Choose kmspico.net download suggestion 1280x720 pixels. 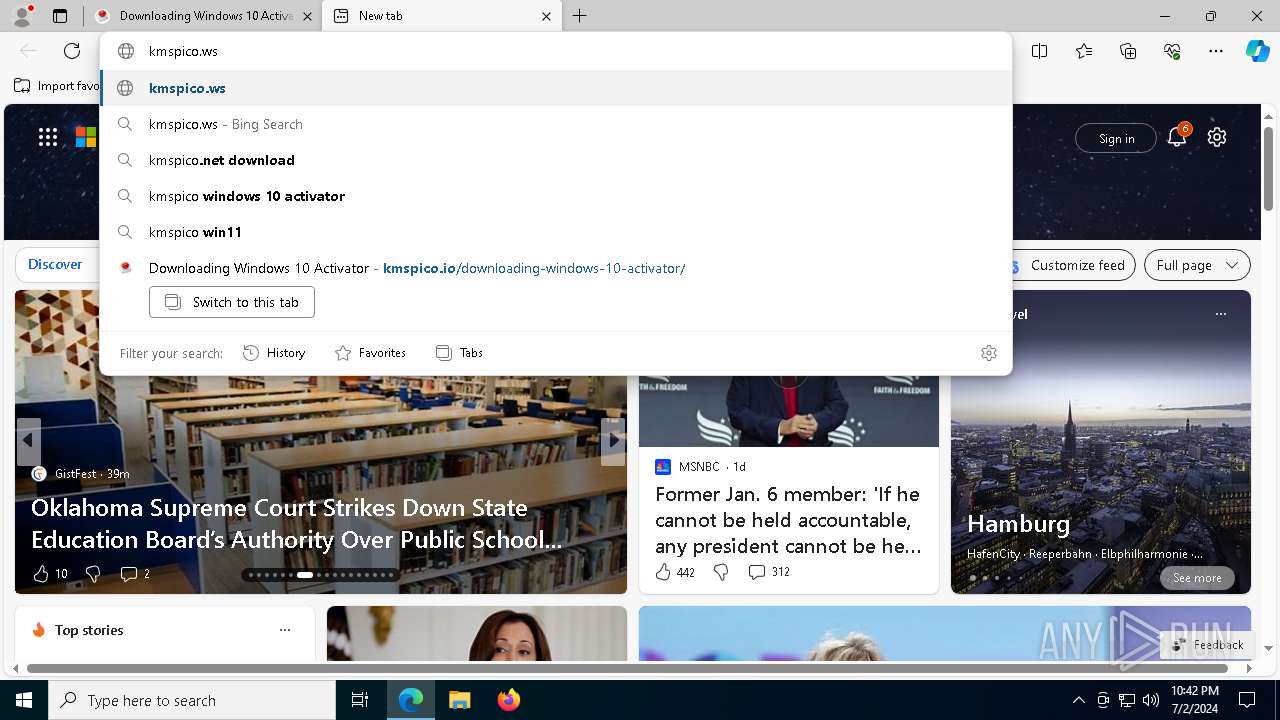tap(556, 160)
